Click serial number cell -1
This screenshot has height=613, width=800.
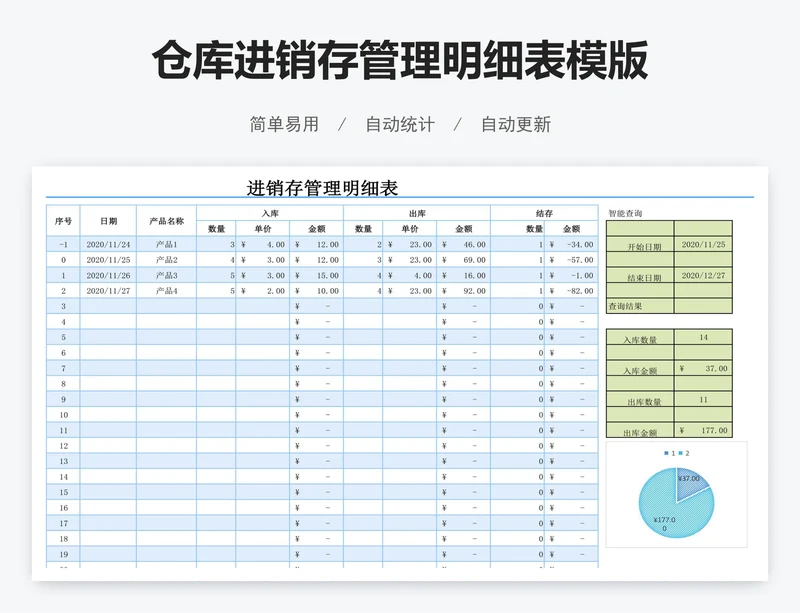[x=63, y=244]
